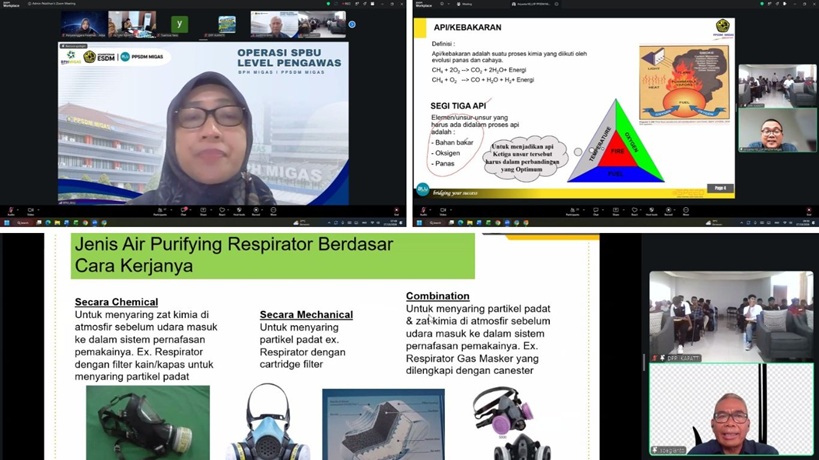Click 'Combination' heading on slide
819x460 pixels.
pyautogui.click(x=438, y=296)
